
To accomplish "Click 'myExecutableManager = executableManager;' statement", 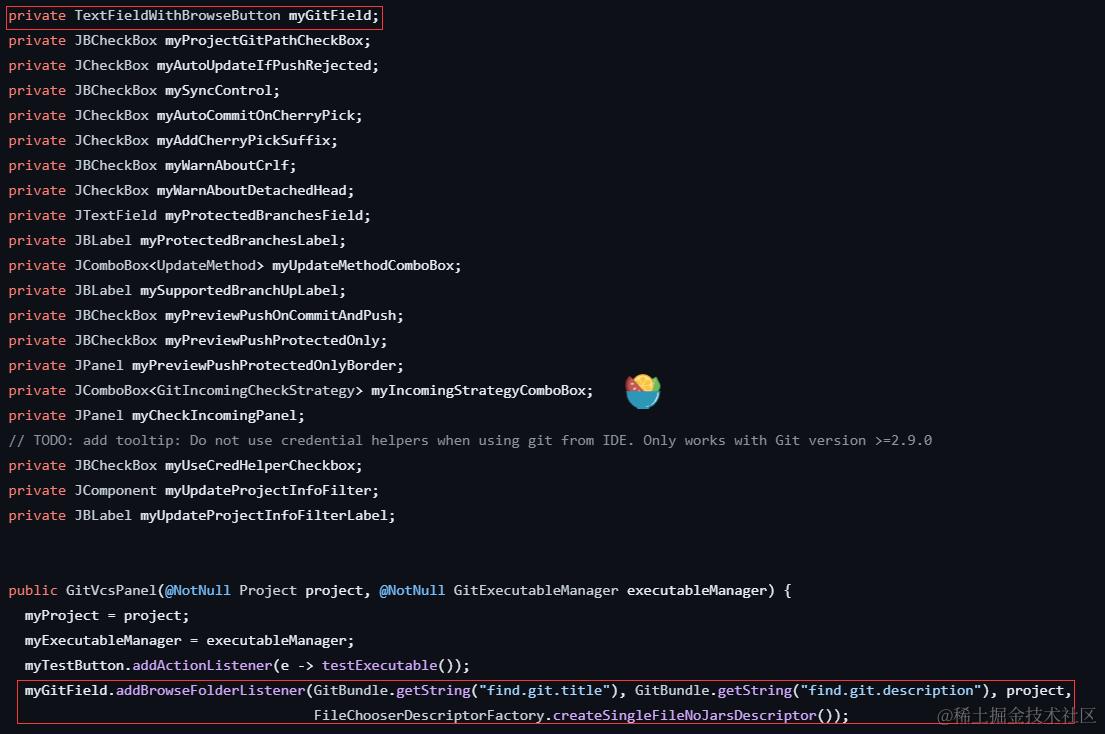I will [x=190, y=640].
